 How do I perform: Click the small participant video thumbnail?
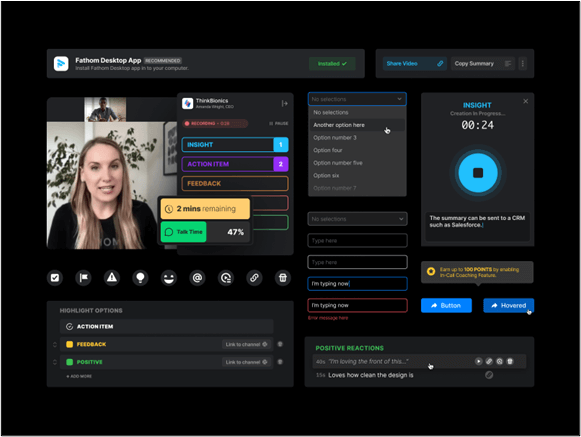pyautogui.click(x=105, y=109)
